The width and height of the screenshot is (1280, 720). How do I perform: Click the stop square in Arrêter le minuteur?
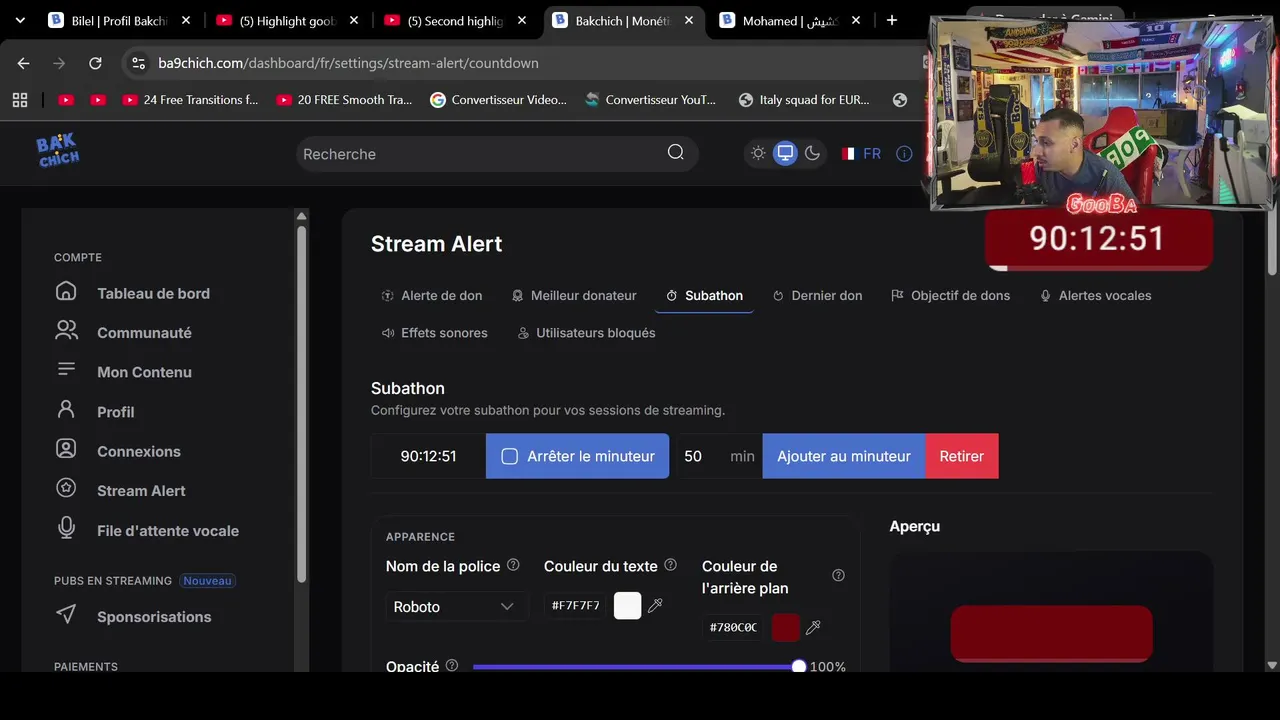[x=509, y=456]
